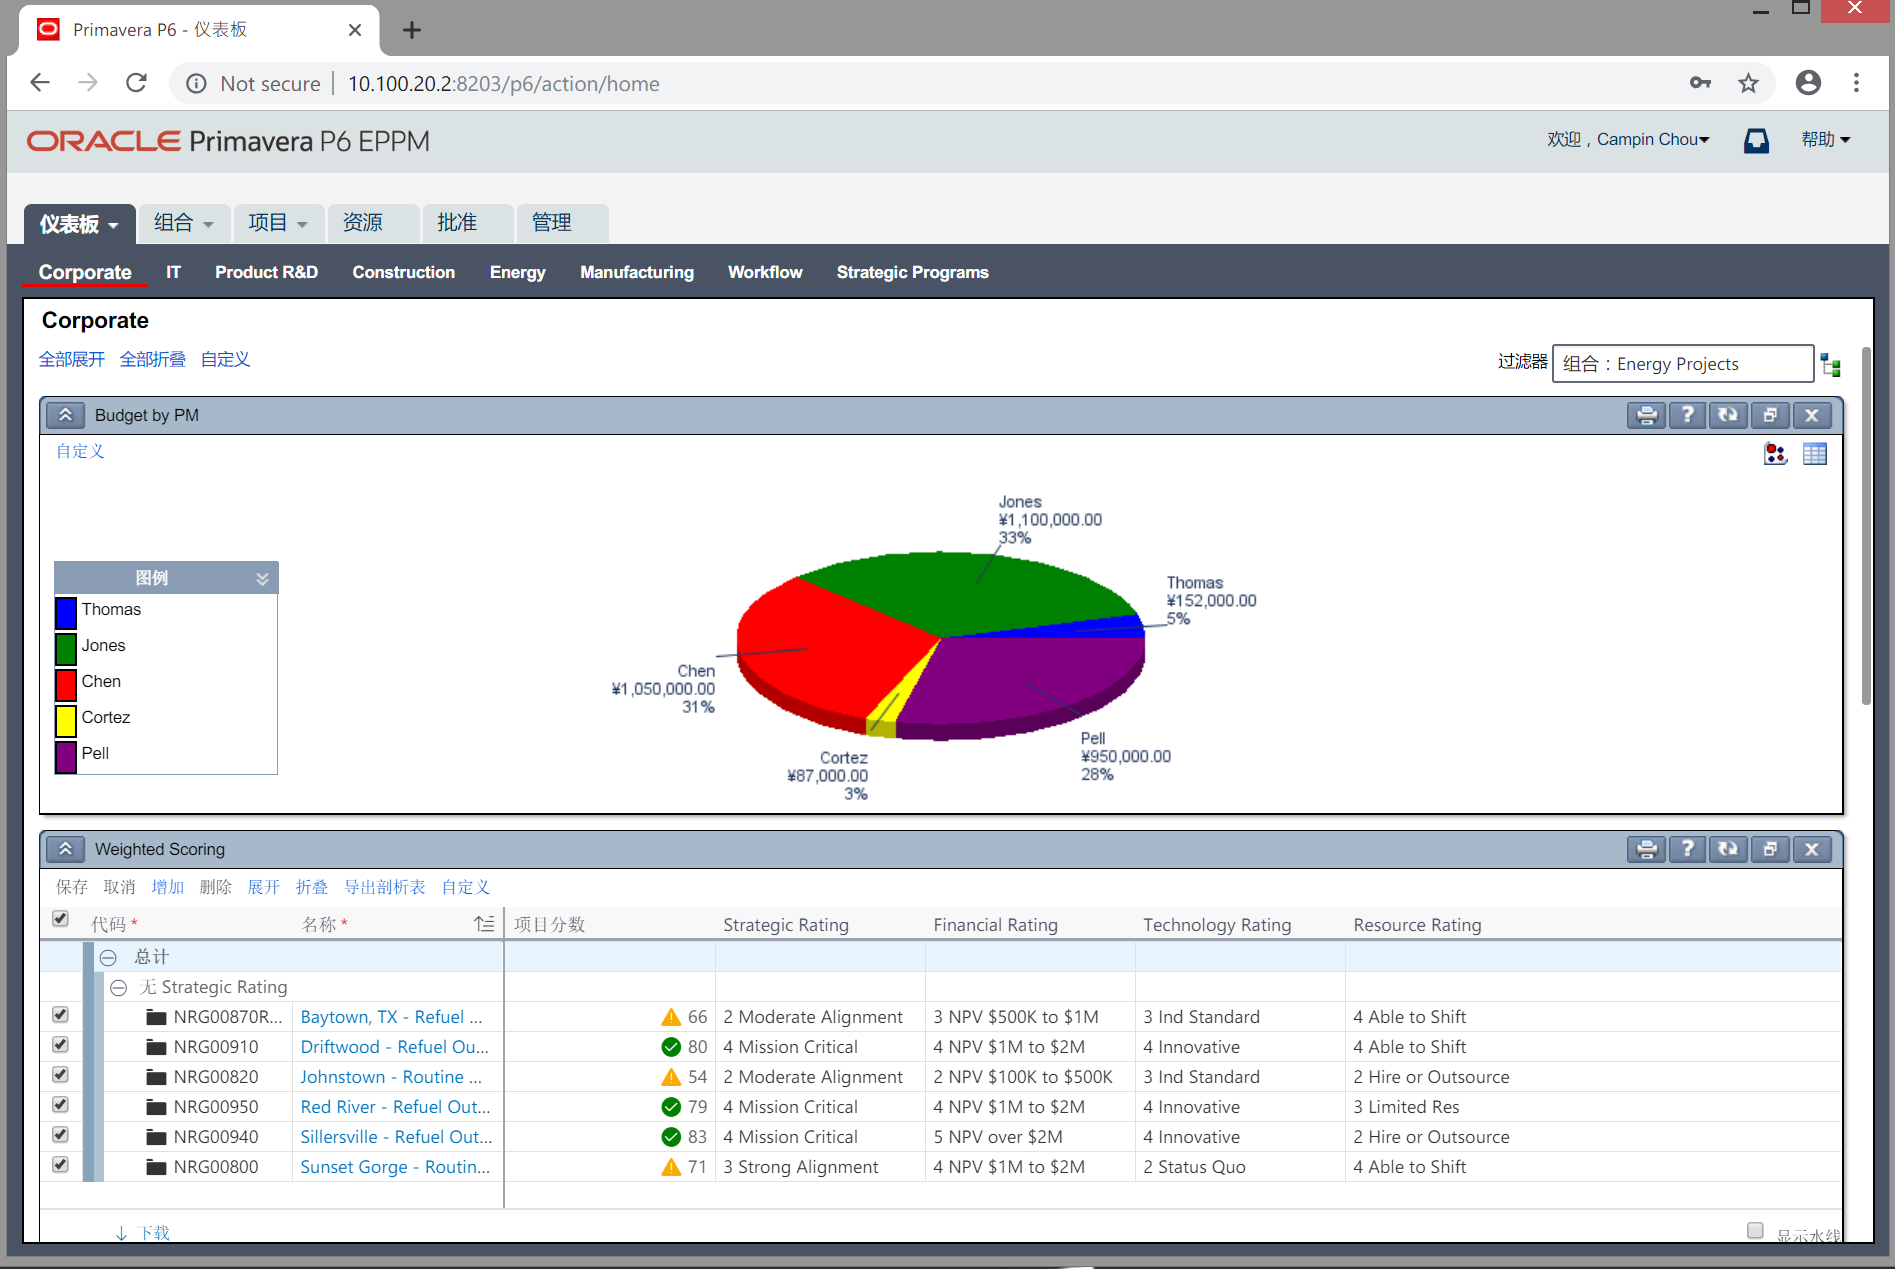
Task: Toggle the select-all checkbox in table header
Action: coord(60,918)
